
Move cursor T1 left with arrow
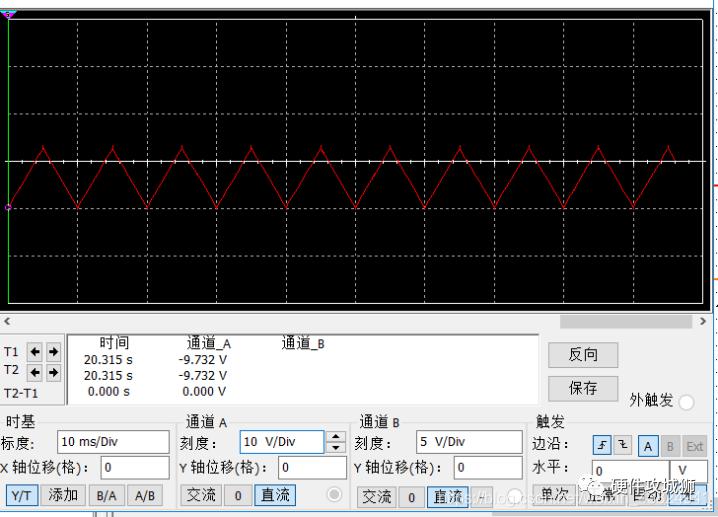(x=35, y=352)
